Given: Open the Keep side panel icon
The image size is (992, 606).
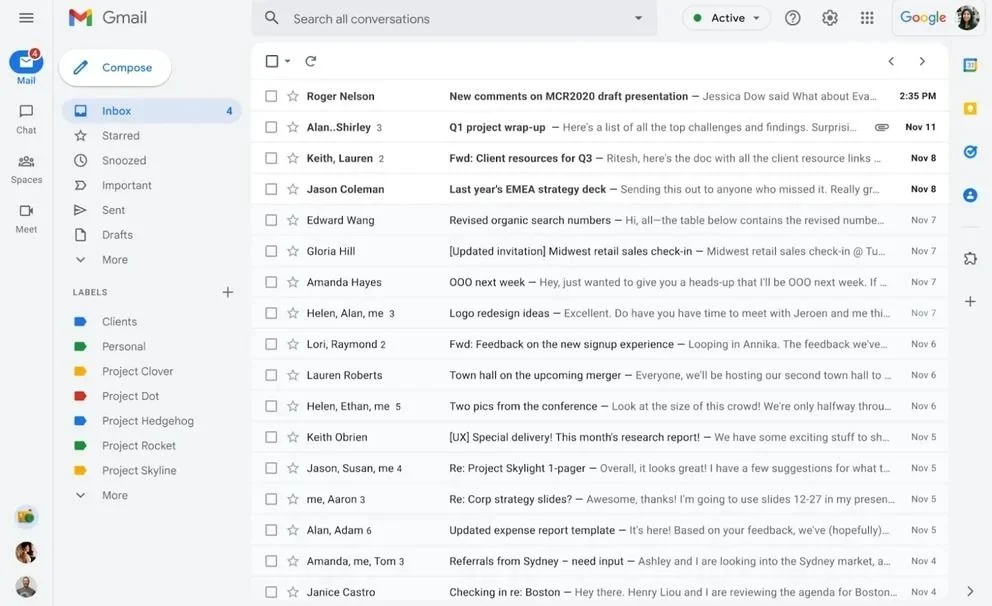Looking at the screenshot, I should point(970,108).
